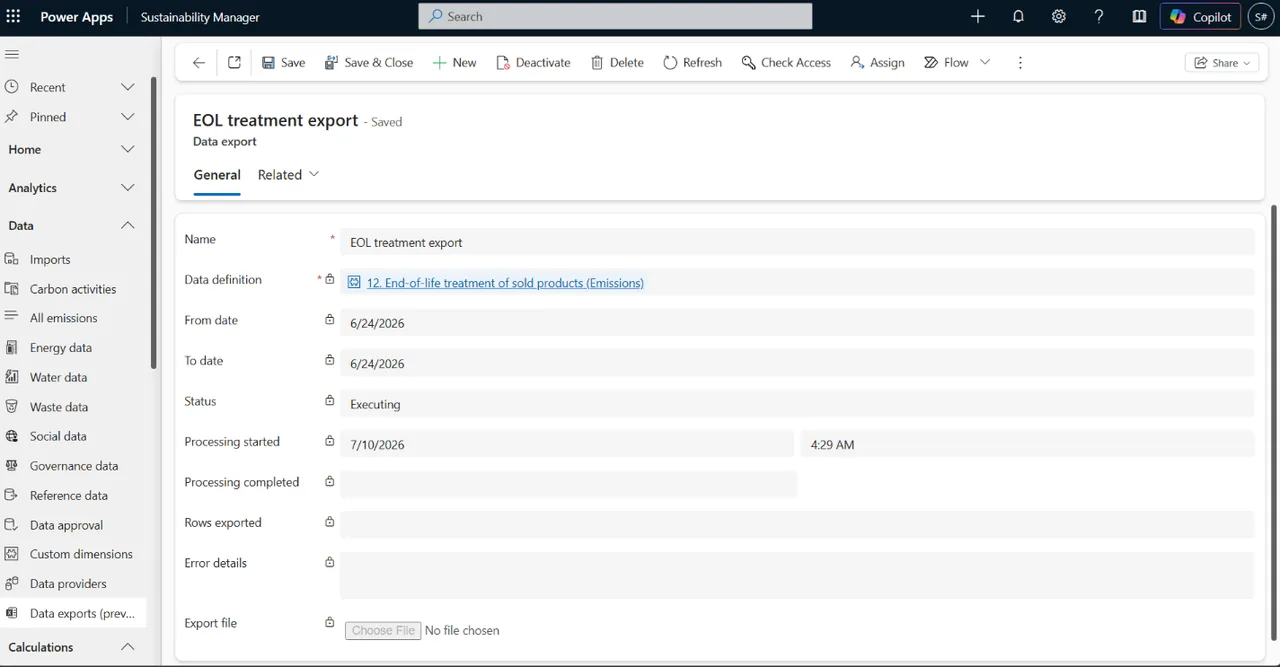Open the help question mark

point(1099,17)
